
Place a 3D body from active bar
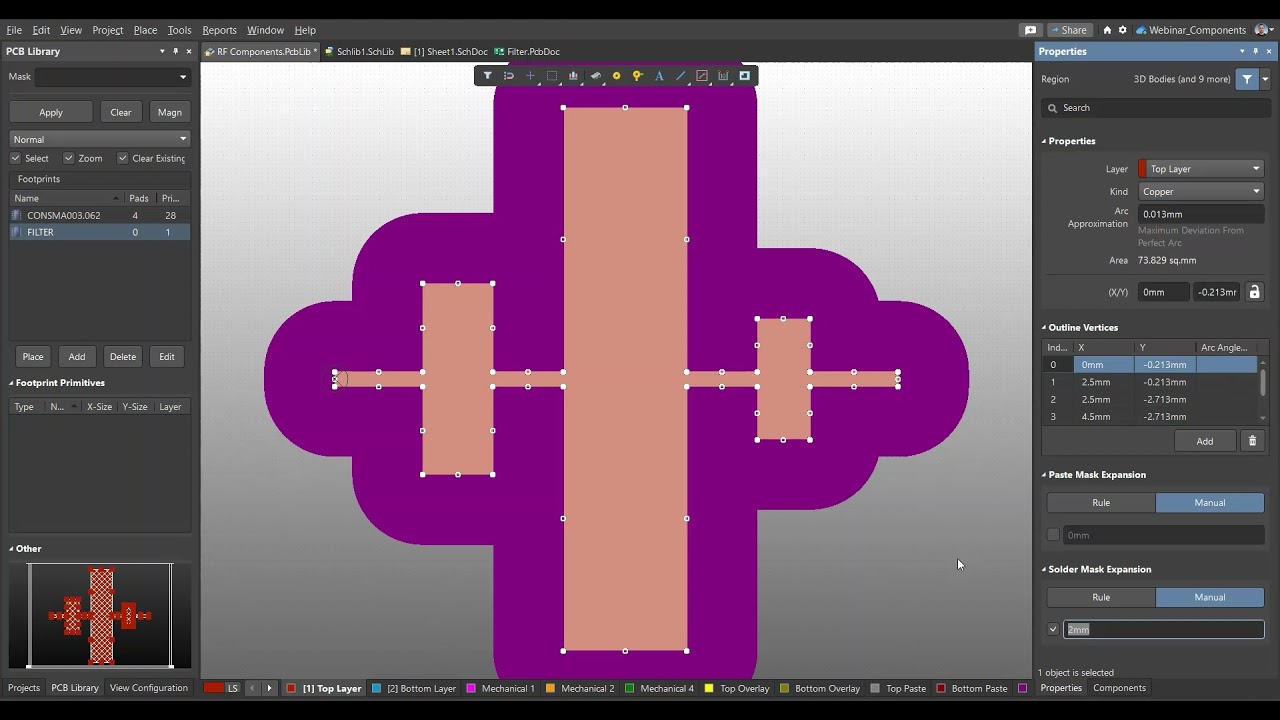tap(595, 76)
